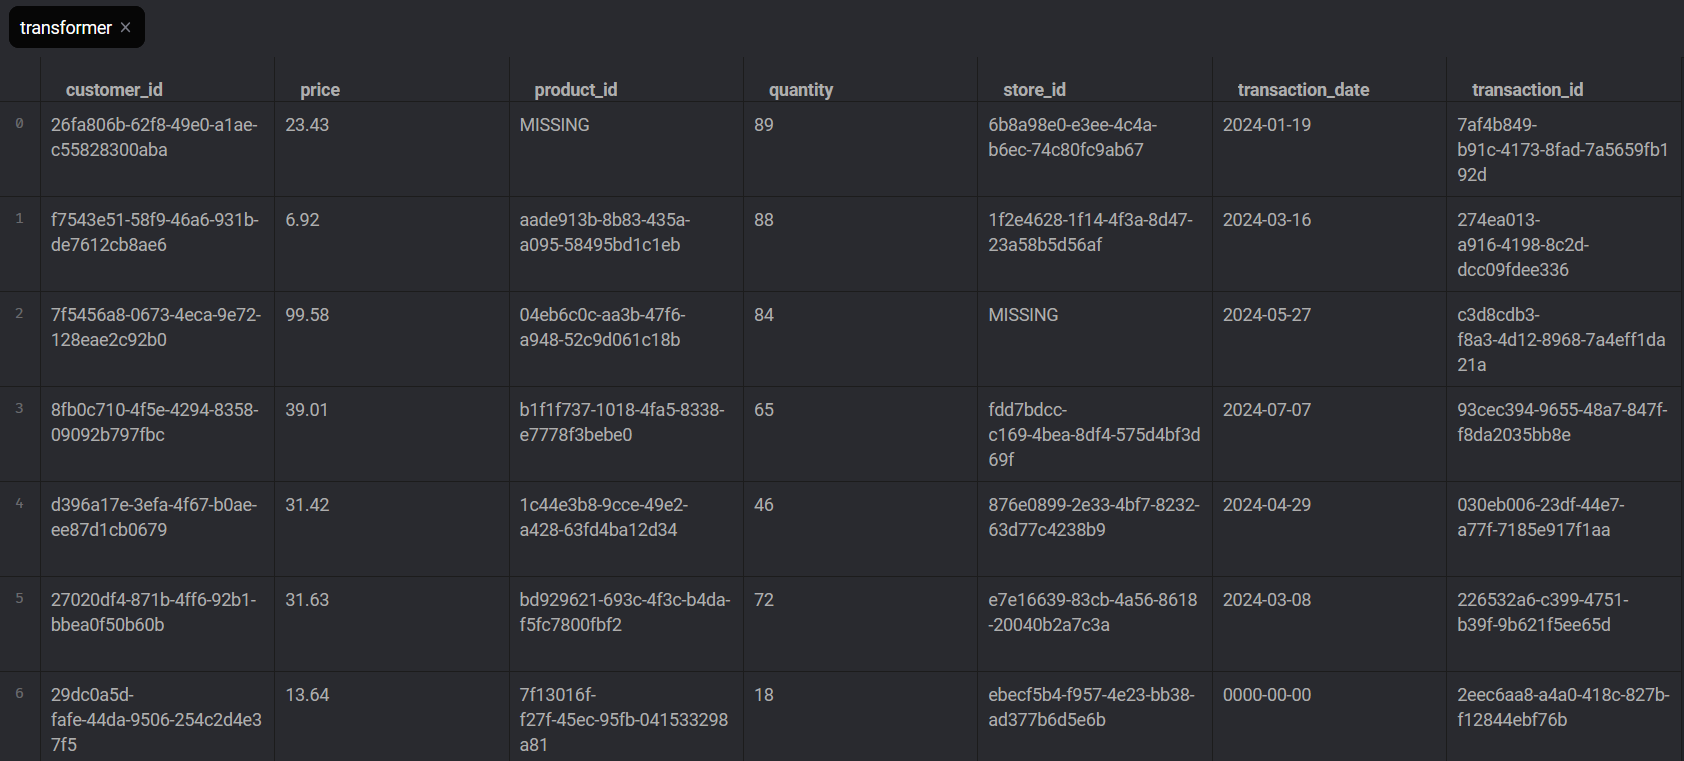The image size is (1684, 761).
Task: Select the store_id column header
Action: click(1034, 90)
